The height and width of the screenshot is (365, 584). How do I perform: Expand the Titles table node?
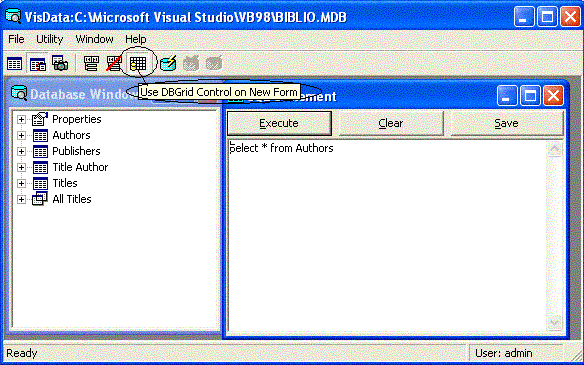point(21,184)
